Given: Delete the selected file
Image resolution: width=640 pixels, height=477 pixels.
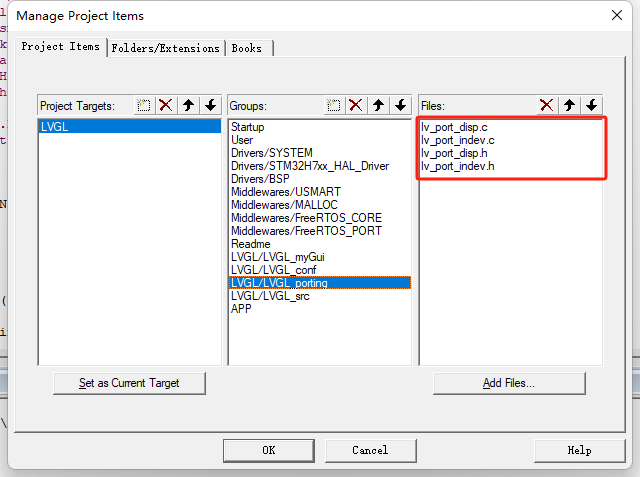Looking at the screenshot, I should point(547,106).
